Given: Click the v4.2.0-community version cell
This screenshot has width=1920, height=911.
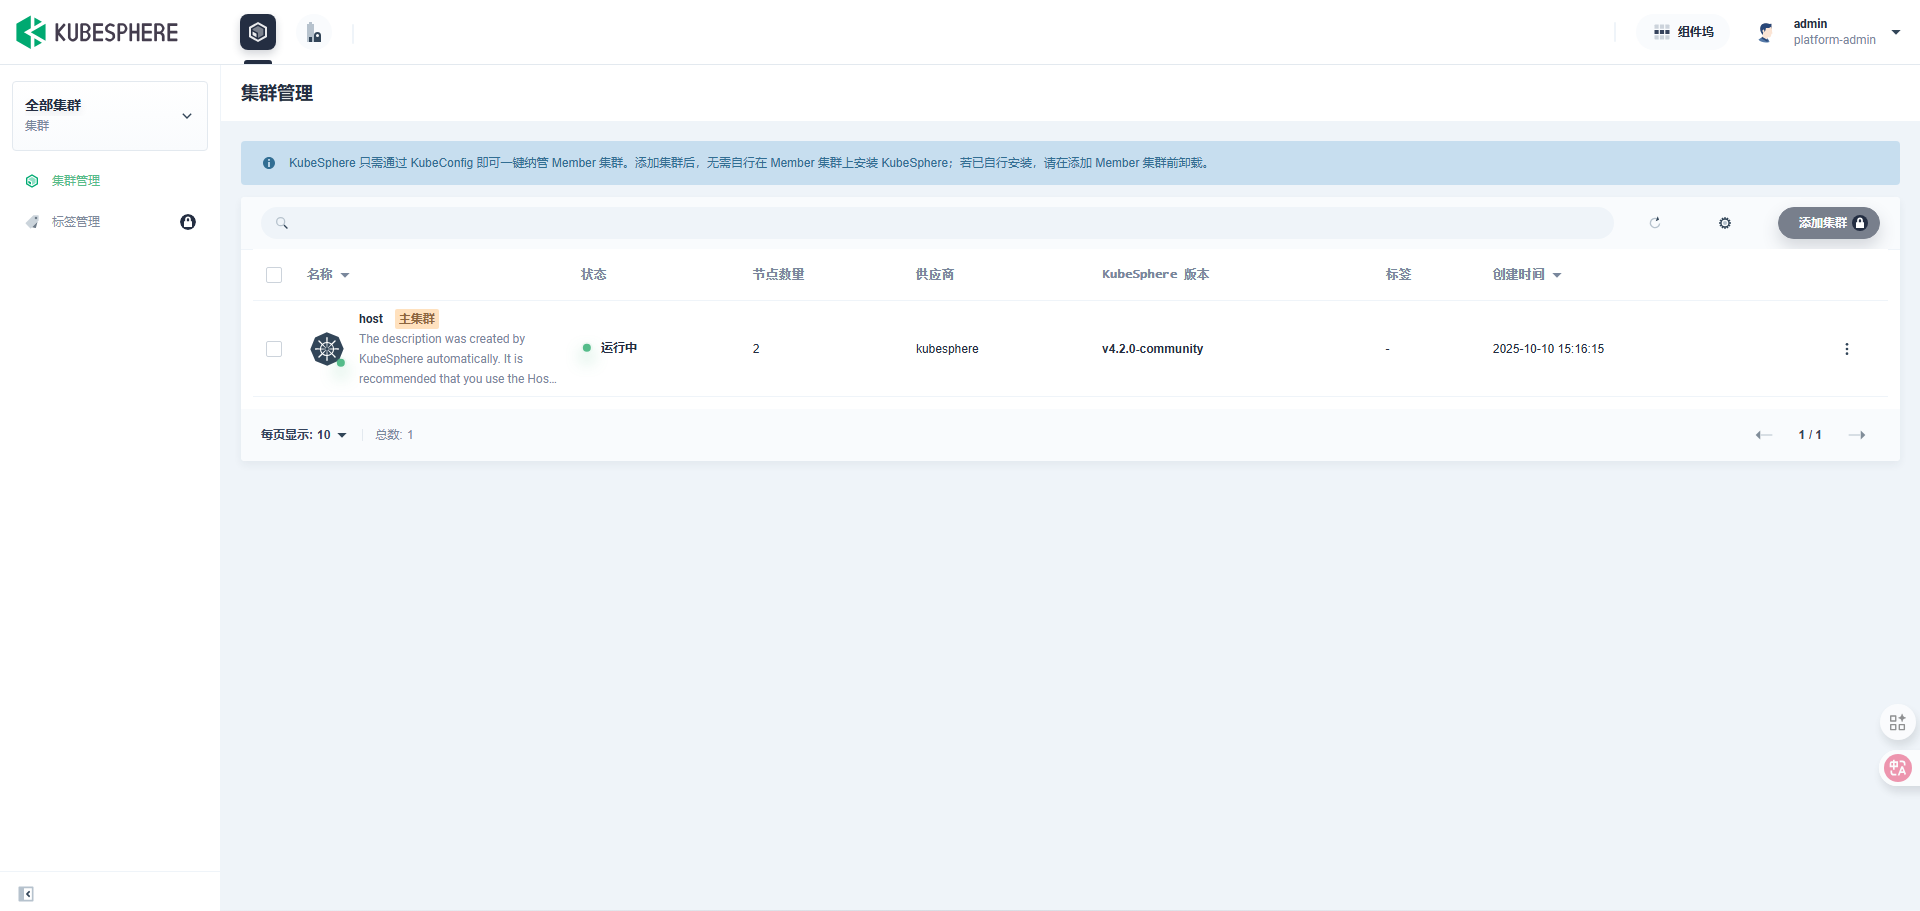Looking at the screenshot, I should point(1152,349).
